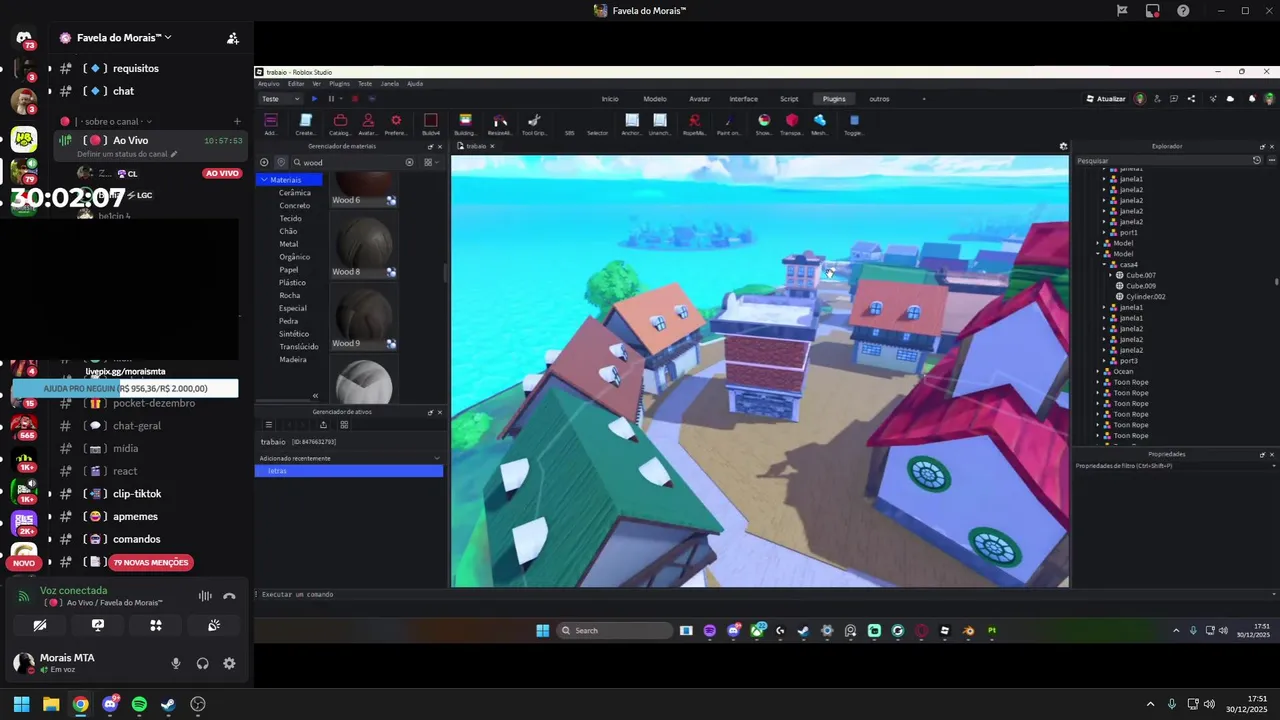The width and height of the screenshot is (1280, 720).
Task: Select the Paint on plugin
Action: (728, 123)
